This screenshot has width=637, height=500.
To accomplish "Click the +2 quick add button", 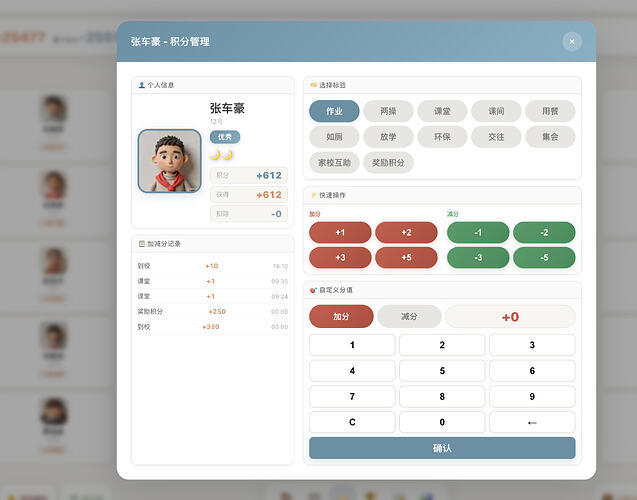I will (406, 232).
